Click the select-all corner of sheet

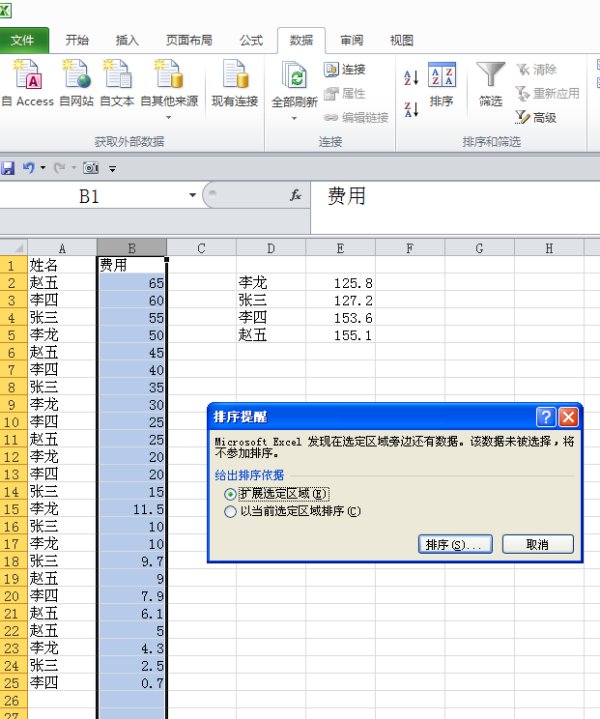tap(14, 248)
